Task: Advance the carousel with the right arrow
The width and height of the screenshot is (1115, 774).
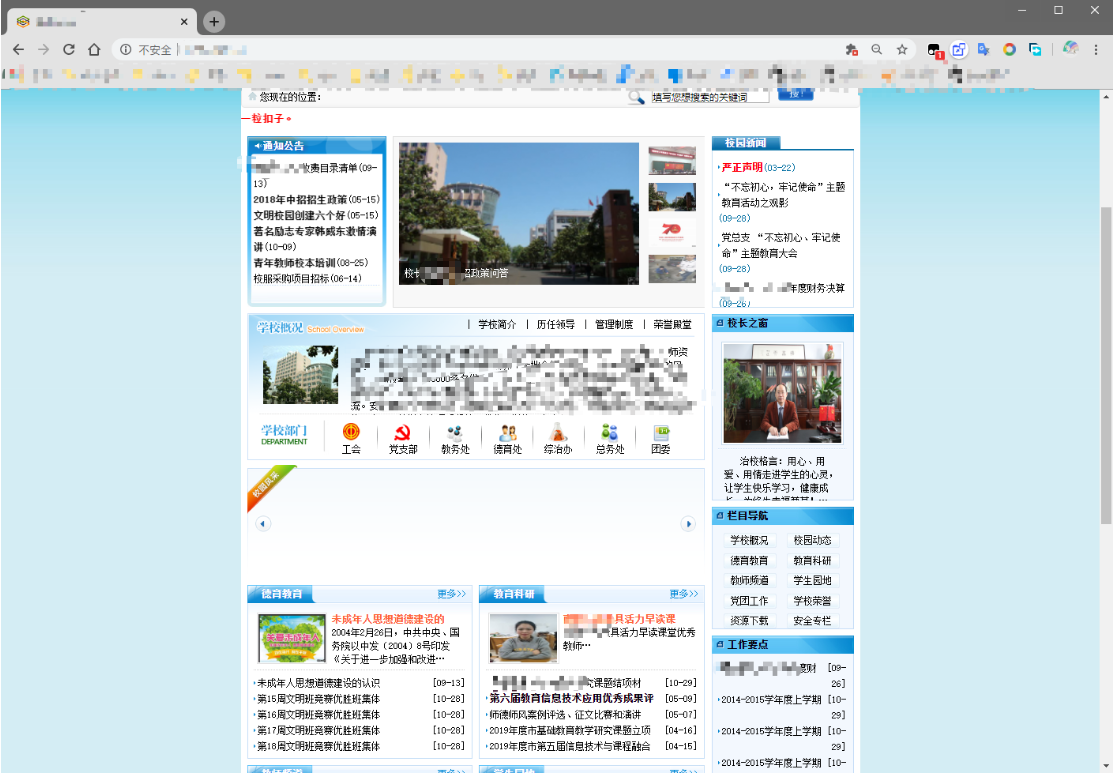Action: click(x=688, y=522)
